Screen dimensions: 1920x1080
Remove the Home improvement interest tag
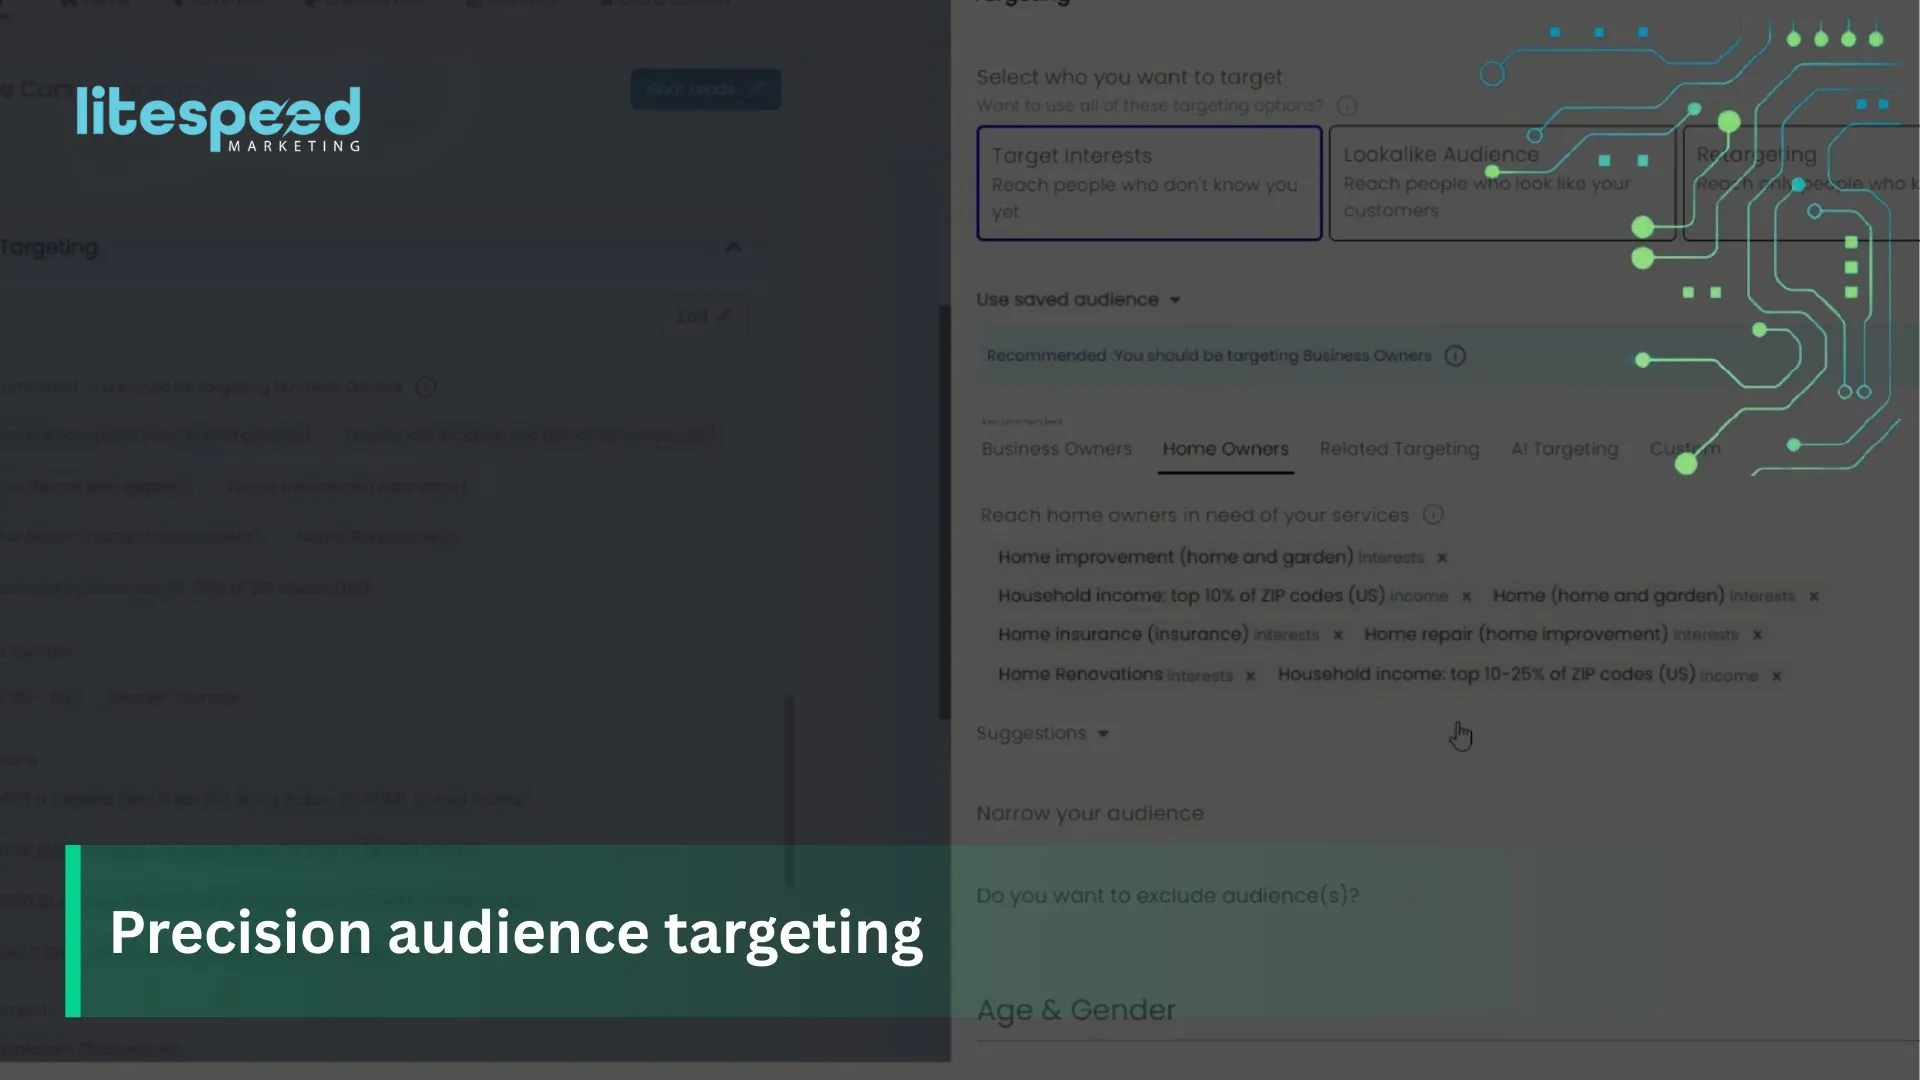tap(1442, 558)
